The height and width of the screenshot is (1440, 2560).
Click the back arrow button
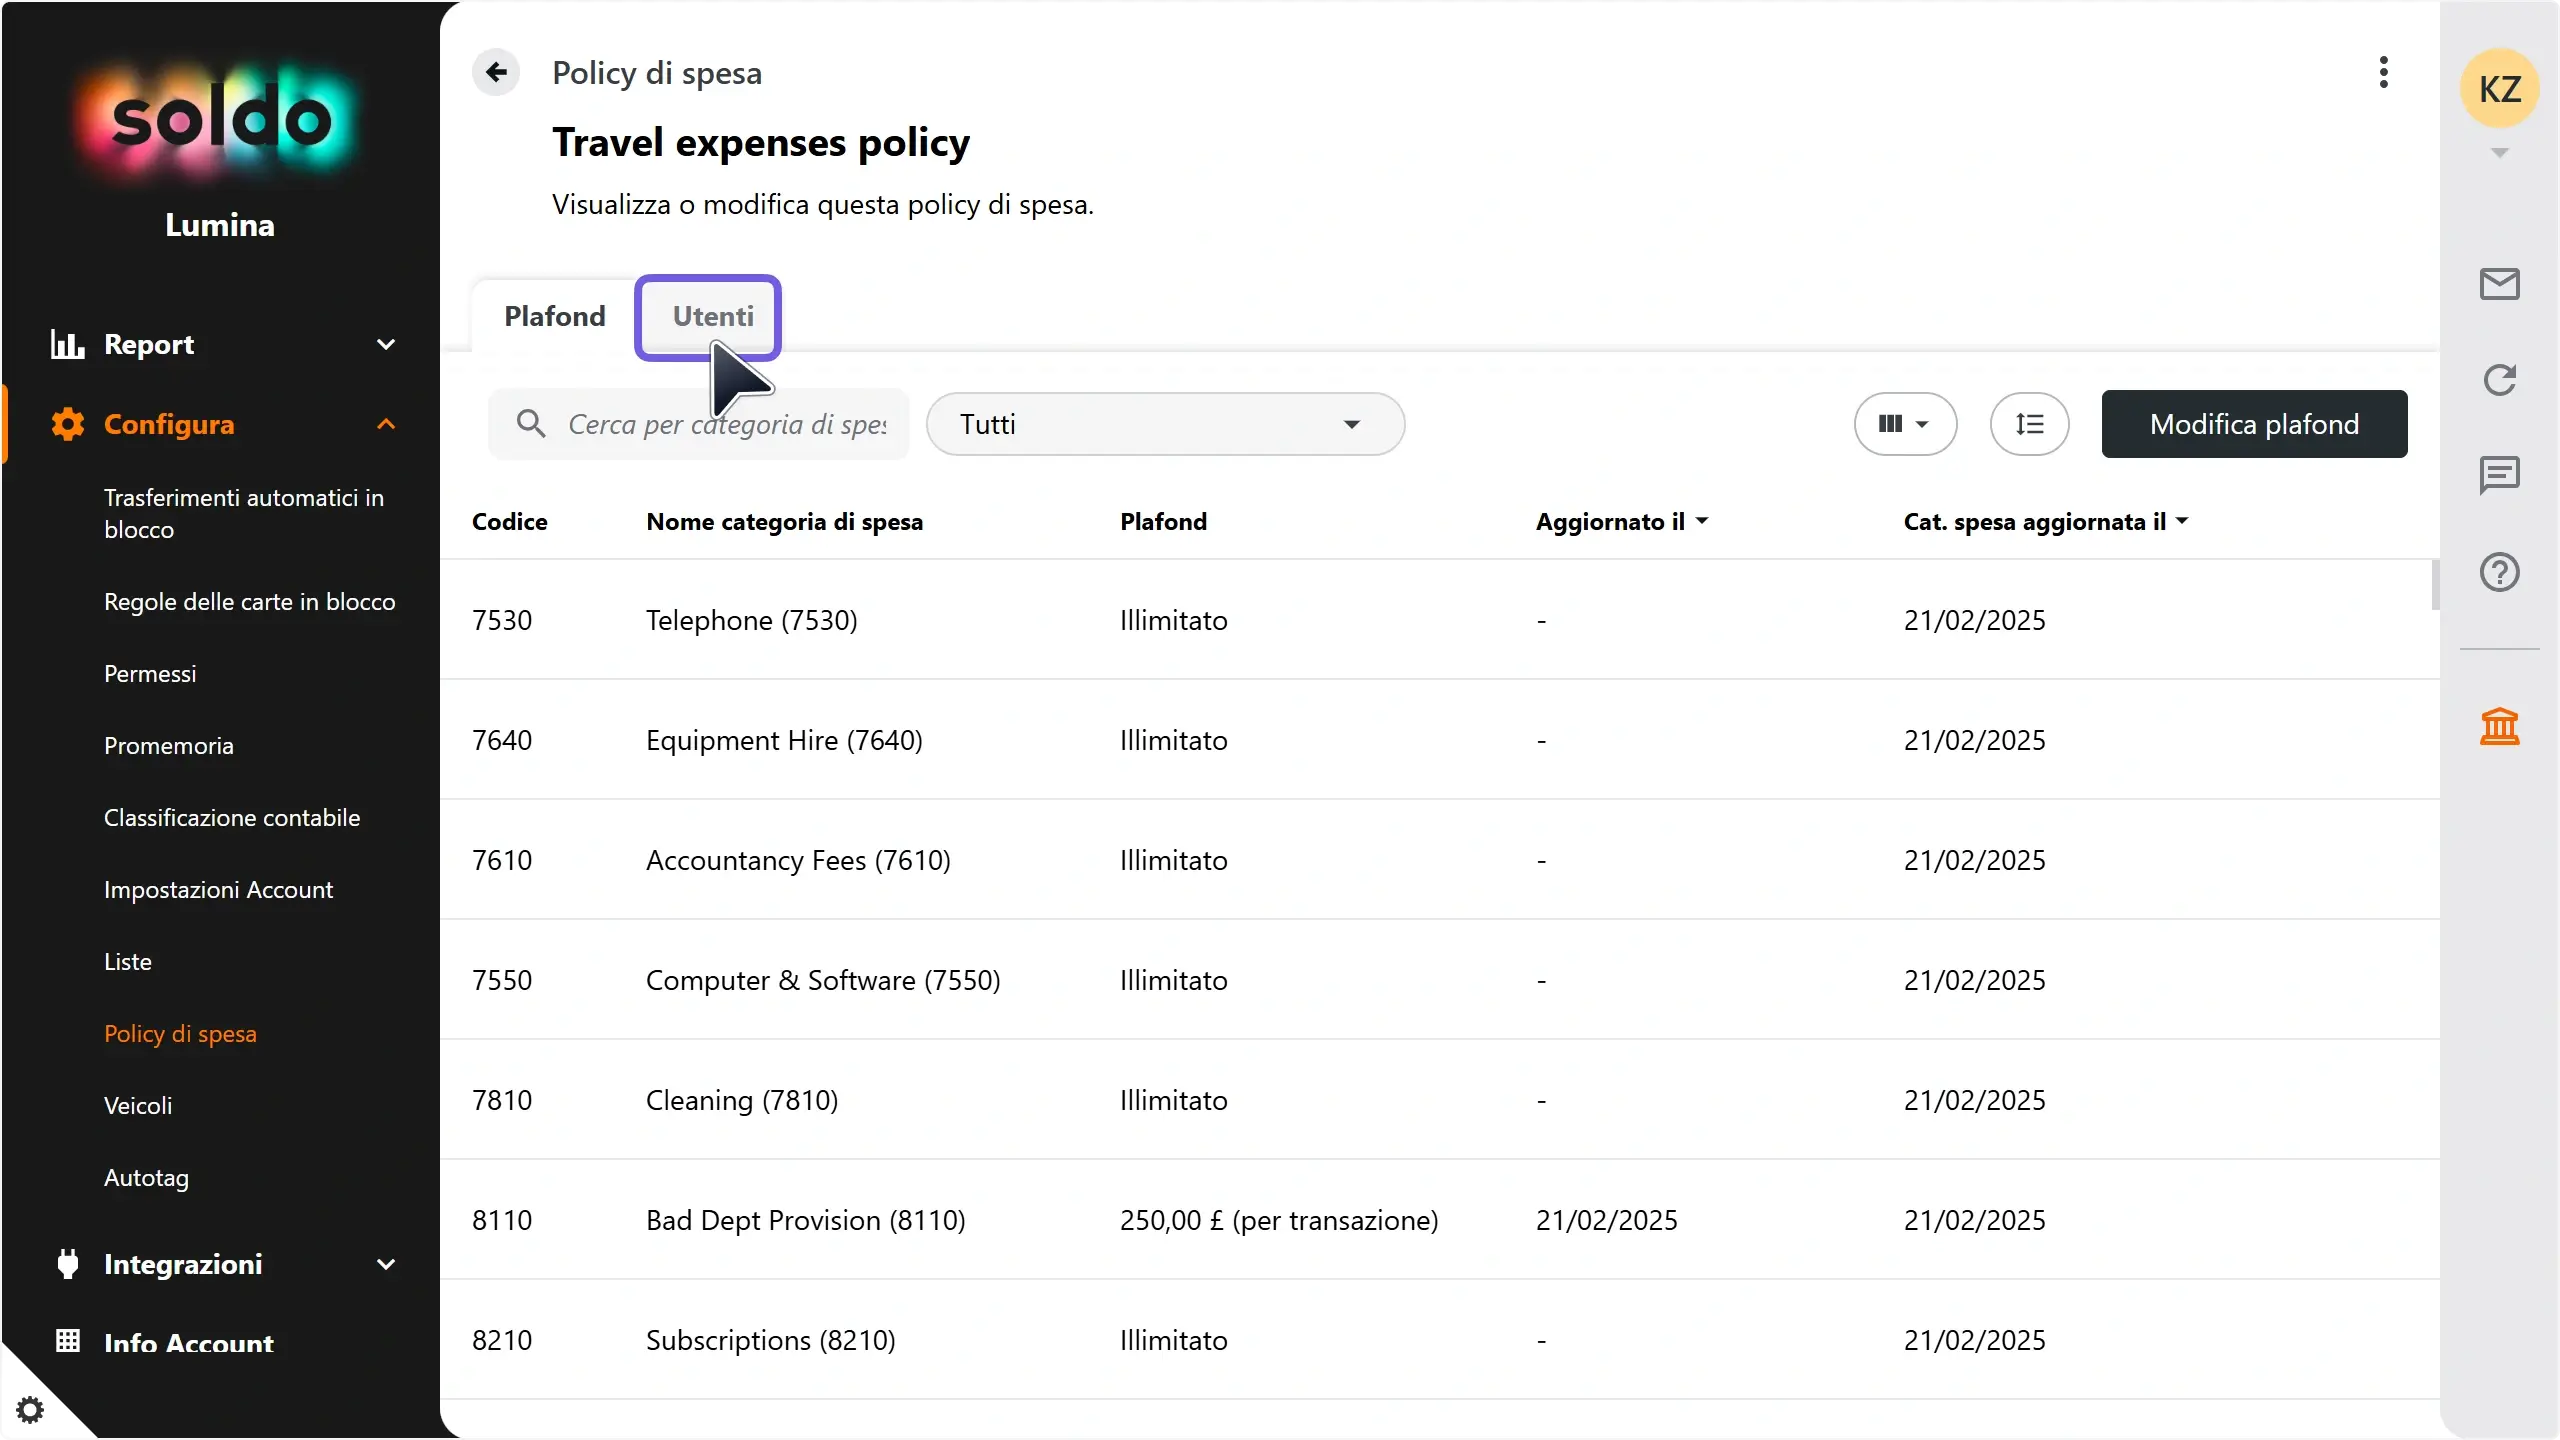click(x=496, y=72)
